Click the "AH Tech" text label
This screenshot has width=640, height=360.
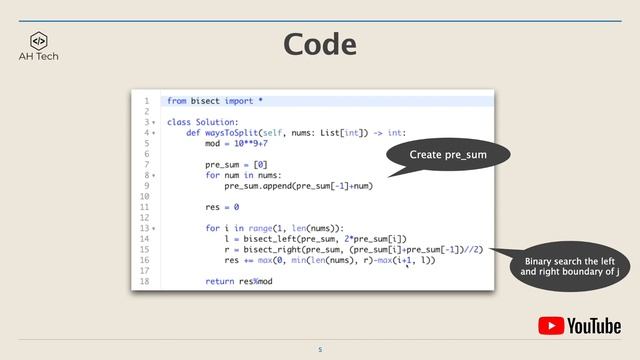(x=38, y=56)
